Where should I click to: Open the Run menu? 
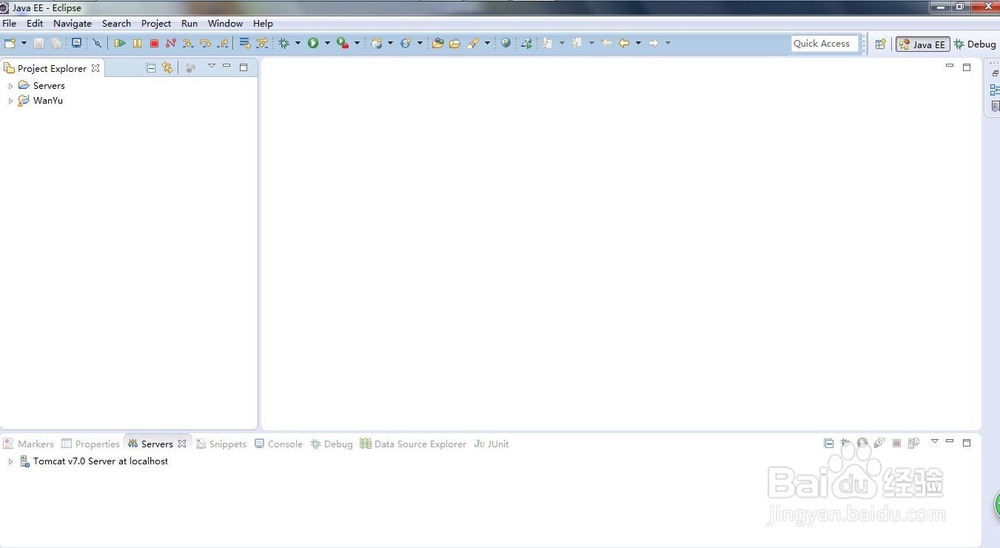[x=189, y=24]
